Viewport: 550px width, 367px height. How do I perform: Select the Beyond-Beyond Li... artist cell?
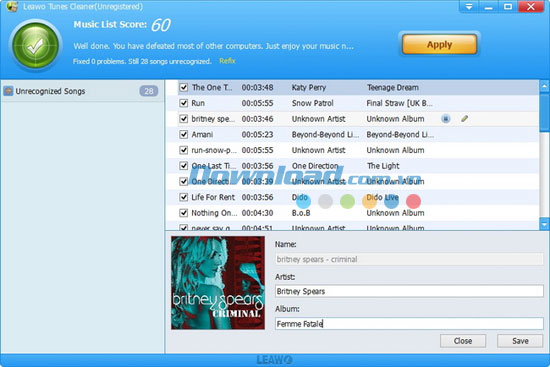[325, 134]
